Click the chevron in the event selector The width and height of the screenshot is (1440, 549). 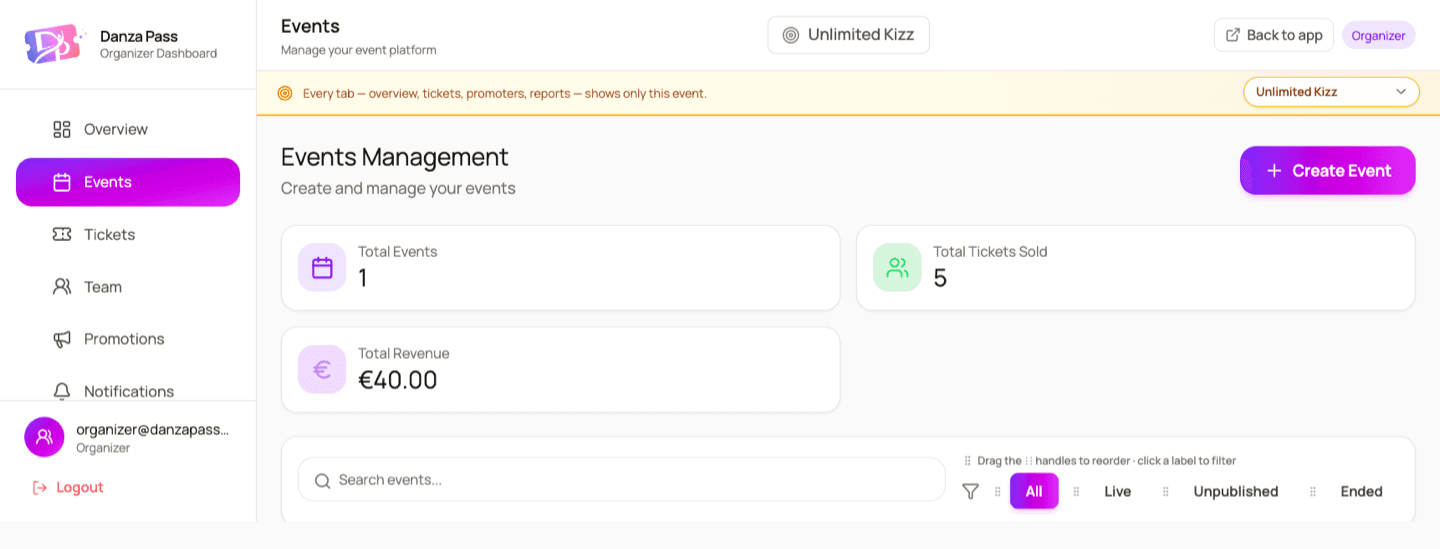click(1401, 92)
